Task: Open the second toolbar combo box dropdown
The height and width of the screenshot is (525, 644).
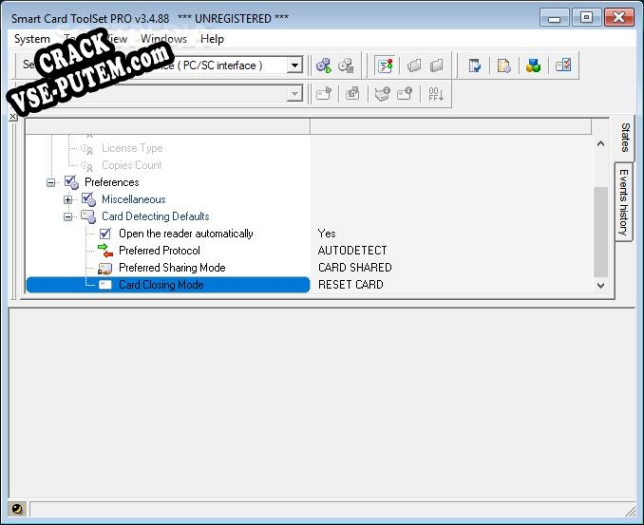Action: (294, 94)
